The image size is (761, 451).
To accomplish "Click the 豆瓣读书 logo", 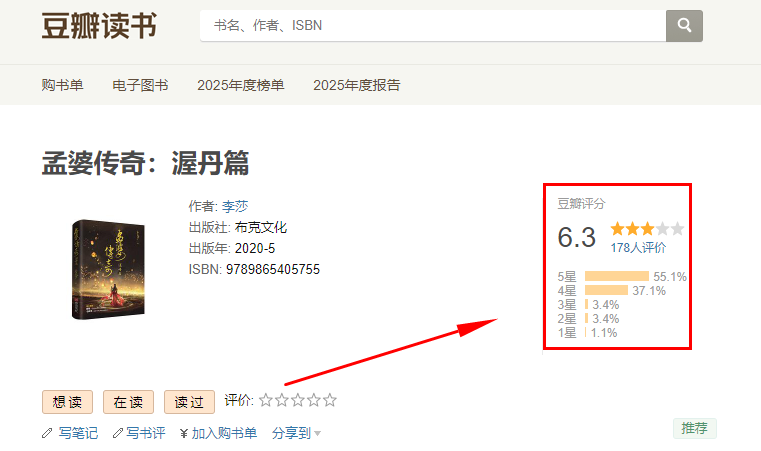I will coord(99,26).
